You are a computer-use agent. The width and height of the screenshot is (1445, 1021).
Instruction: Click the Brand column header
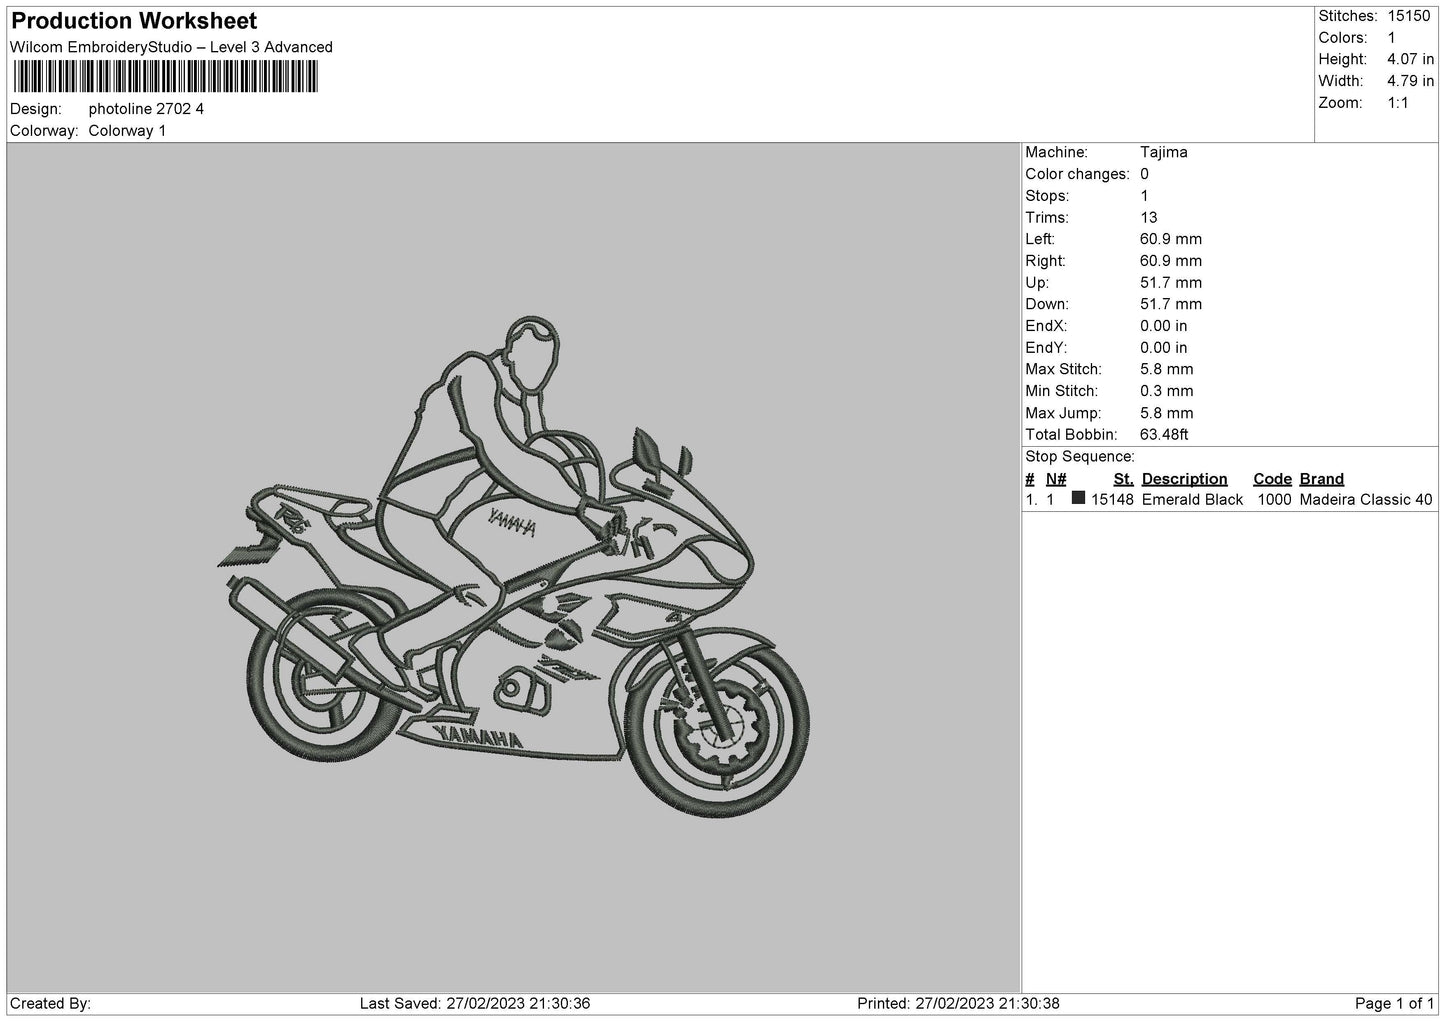click(x=1321, y=479)
